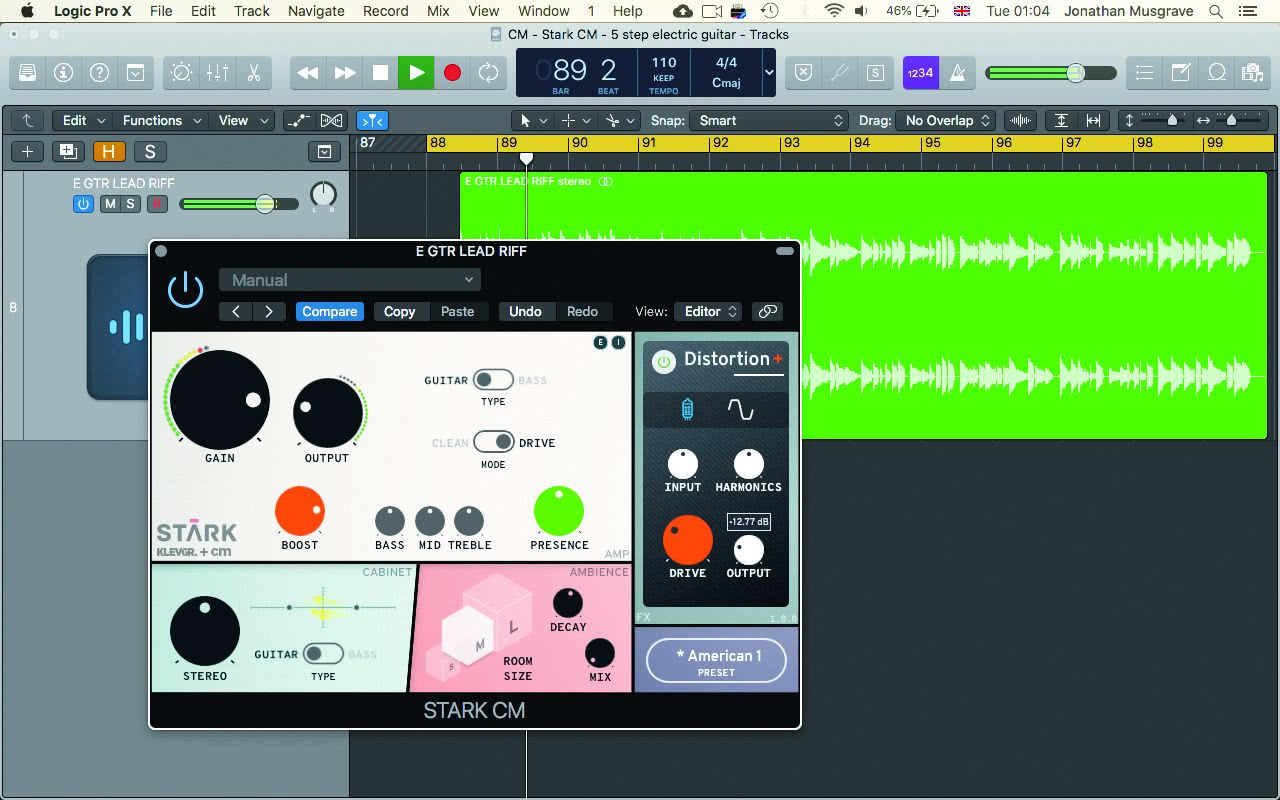Click the Record transport button

(x=452, y=73)
